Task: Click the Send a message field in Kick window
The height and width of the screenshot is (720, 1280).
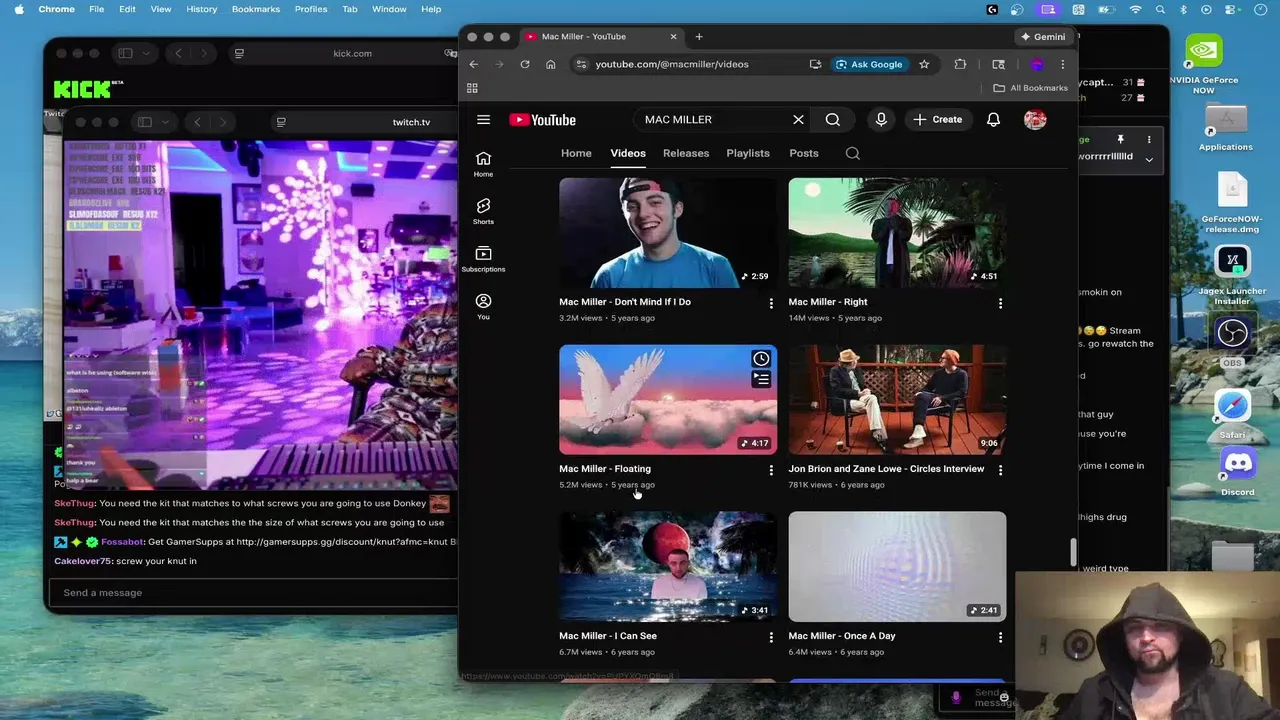Action: [x=255, y=593]
